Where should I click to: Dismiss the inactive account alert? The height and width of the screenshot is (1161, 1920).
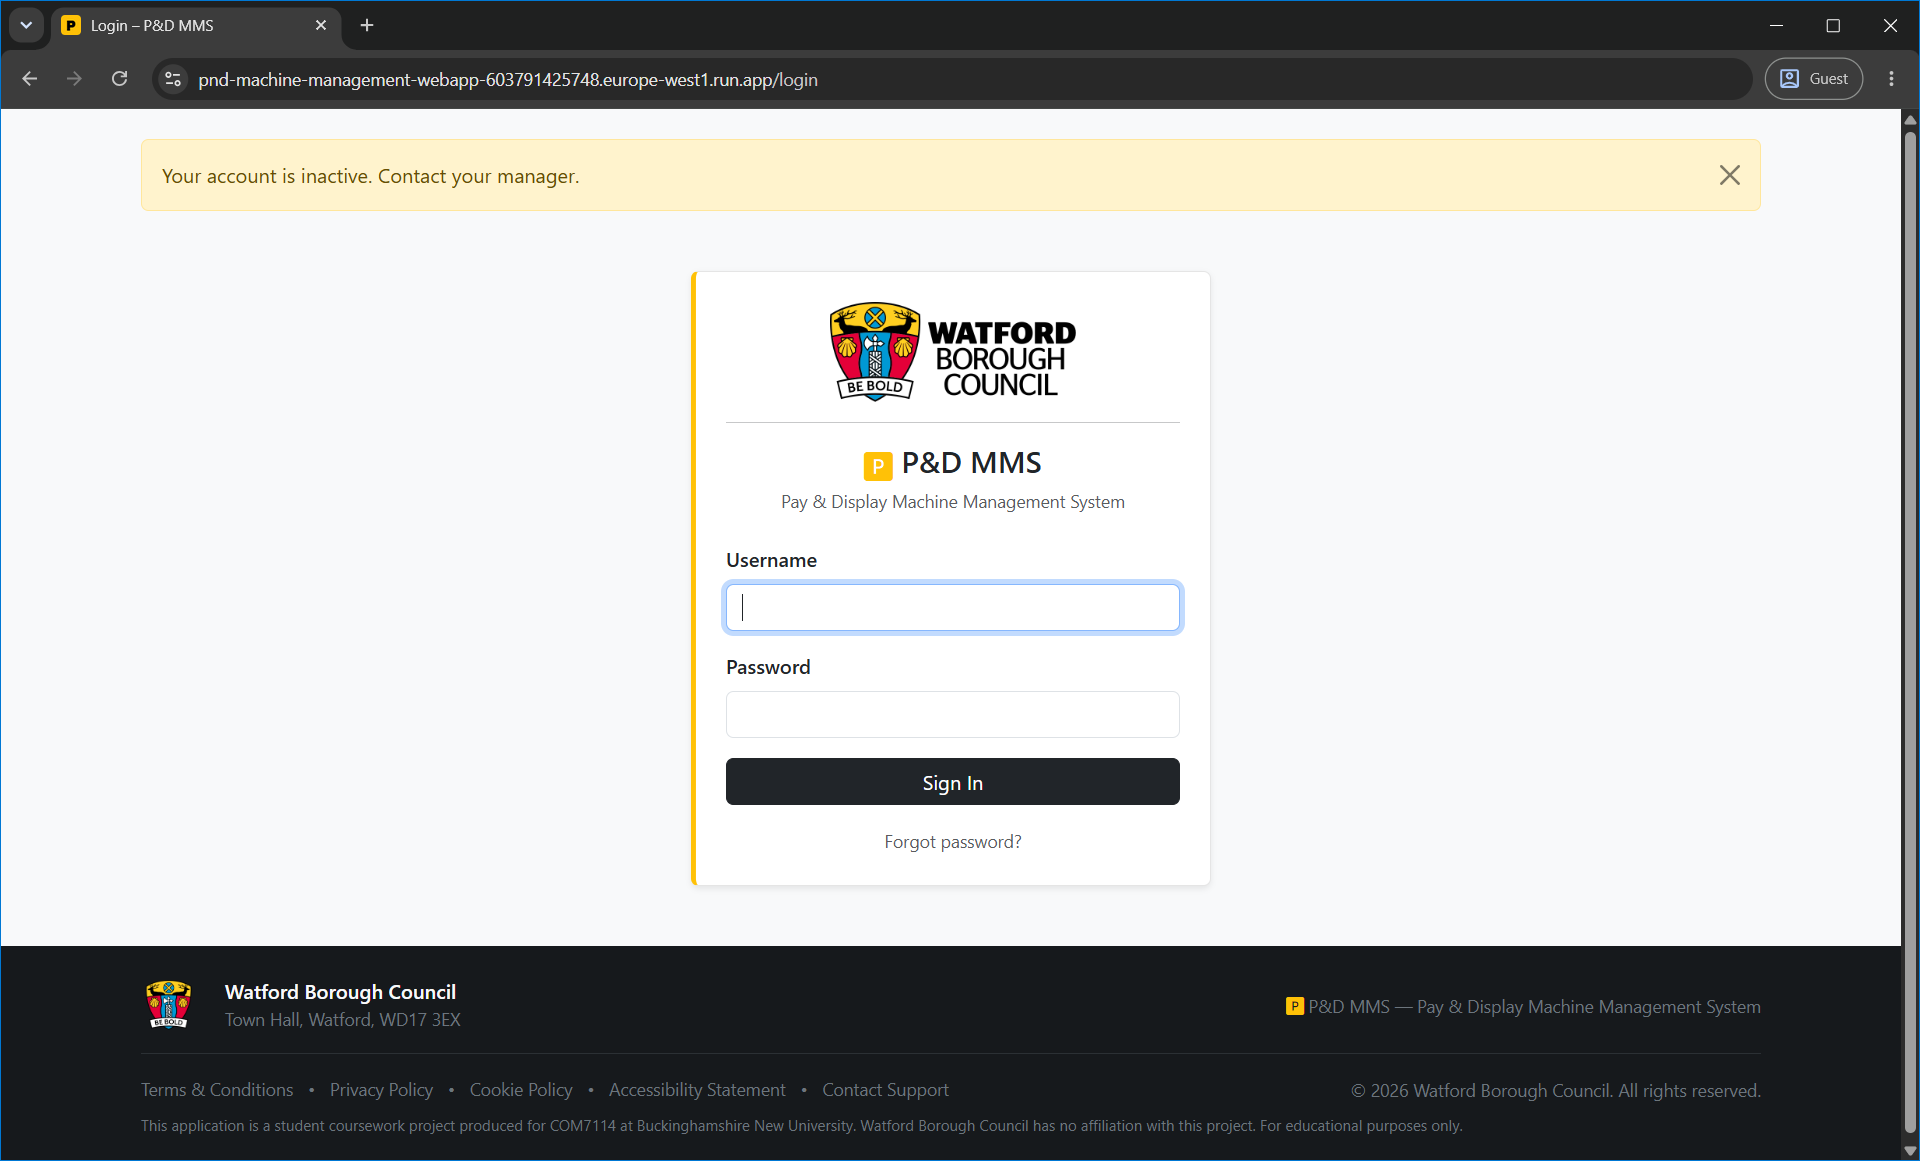(1729, 175)
